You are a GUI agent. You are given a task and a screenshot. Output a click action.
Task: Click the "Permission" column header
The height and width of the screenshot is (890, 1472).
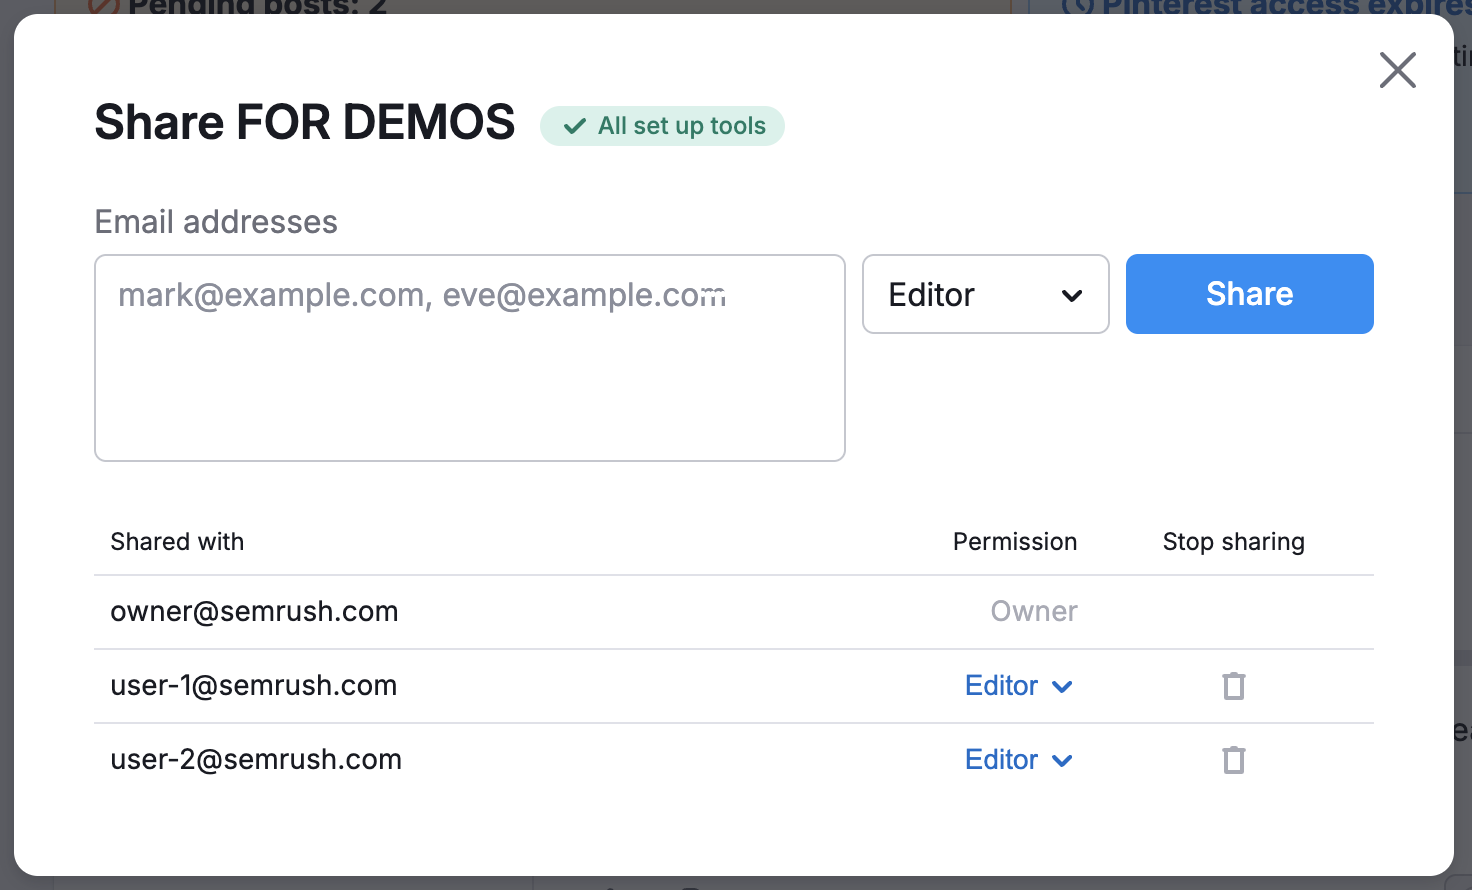[x=1014, y=542]
